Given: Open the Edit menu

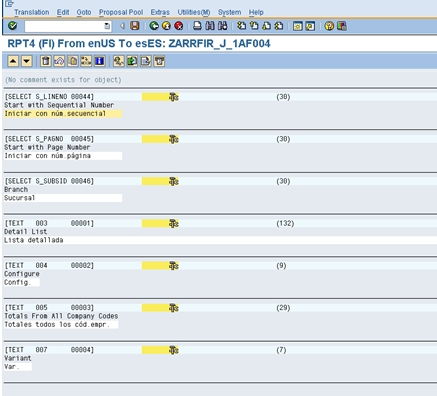Looking at the screenshot, I should (x=63, y=12).
